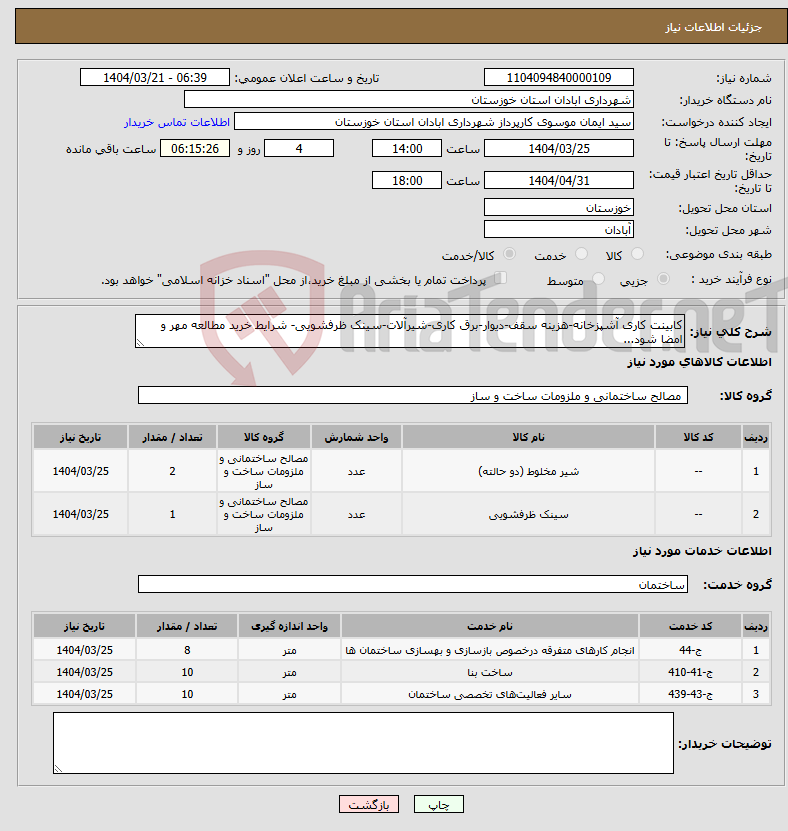Click the اطلاعات خدمات مورد نیاز heading
Image resolution: width=788 pixels, height=831 pixels.
pos(702,551)
